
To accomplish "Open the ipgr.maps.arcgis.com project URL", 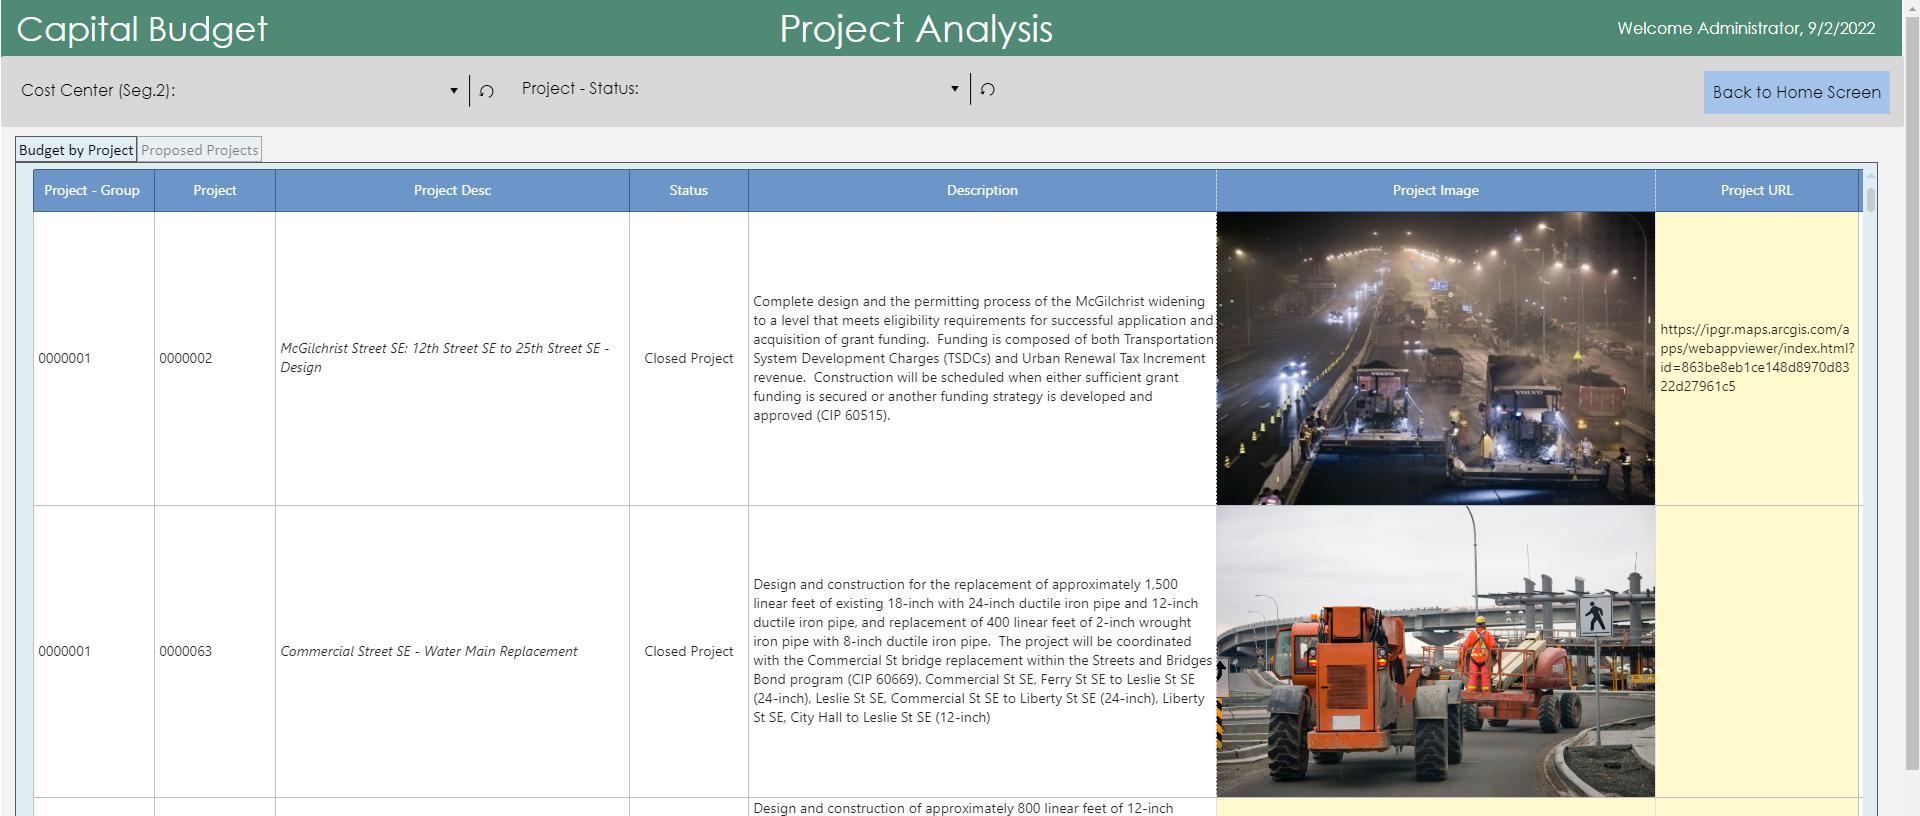I will [x=1757, y=358].
